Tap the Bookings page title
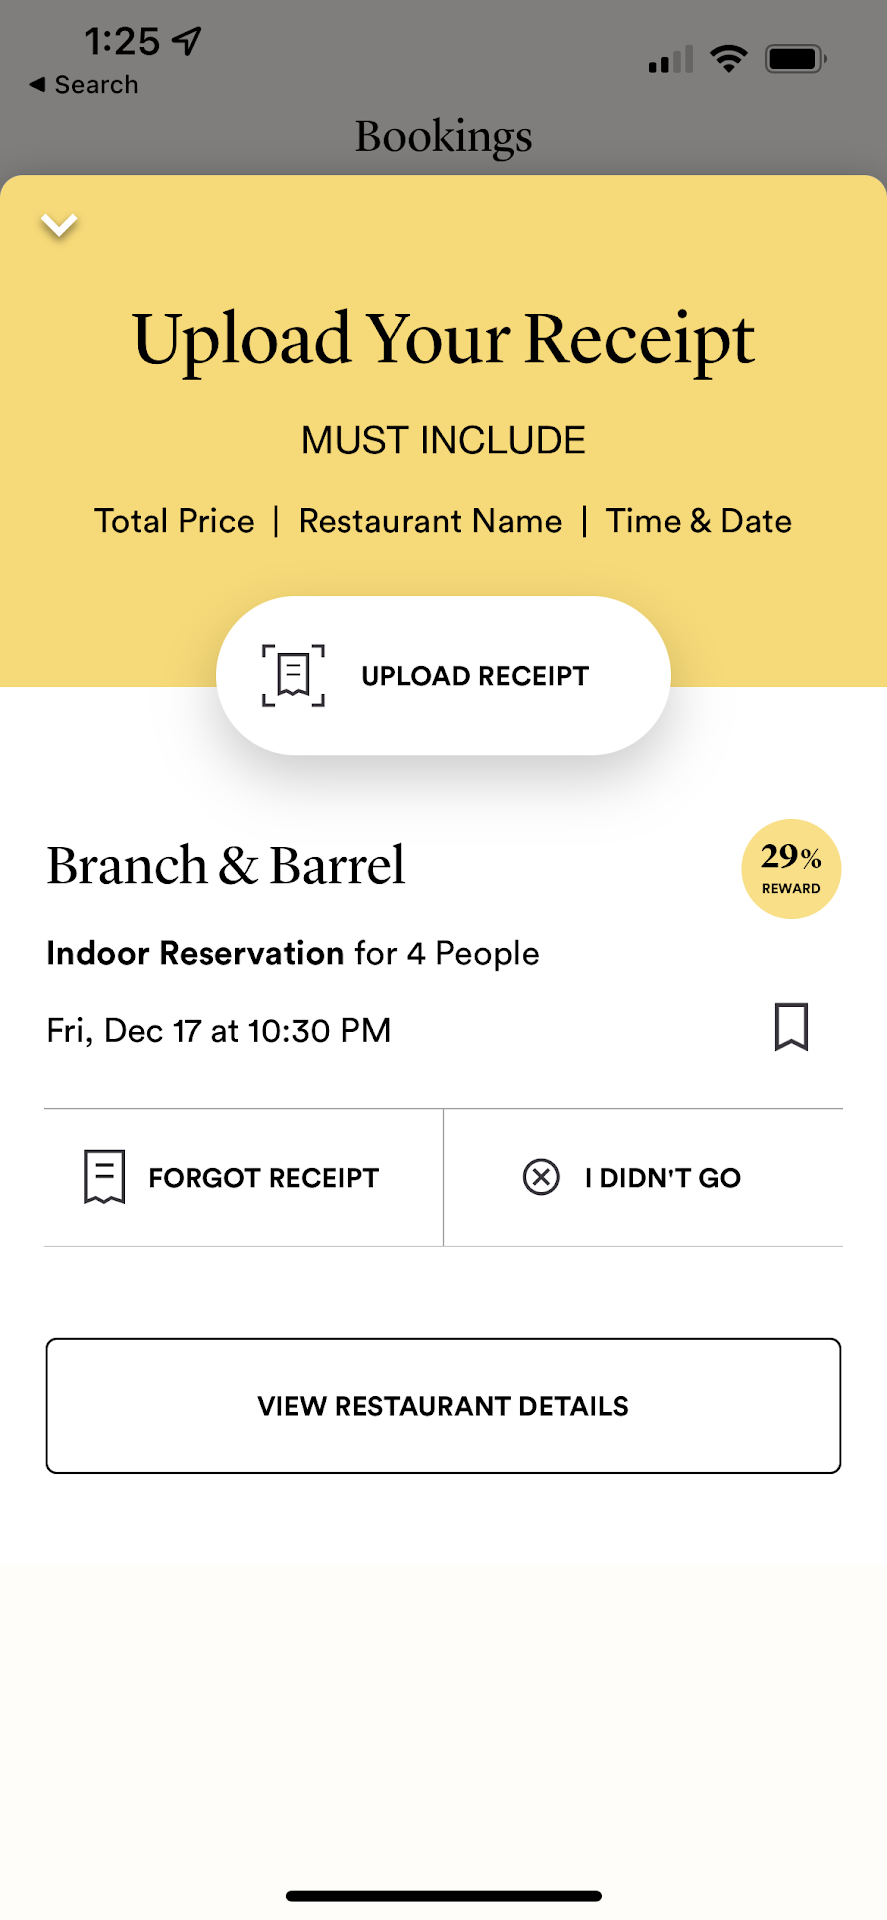This screenshot has height=1920, width=887. pos(443,136)
